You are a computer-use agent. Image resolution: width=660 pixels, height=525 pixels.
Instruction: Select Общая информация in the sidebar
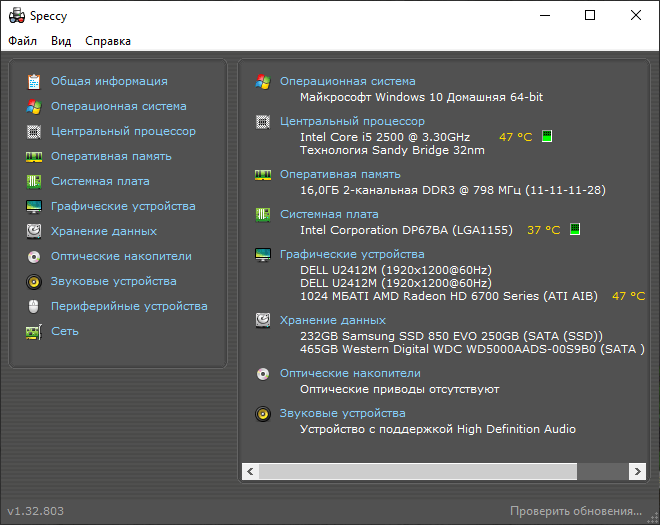(x=109, y=81)
